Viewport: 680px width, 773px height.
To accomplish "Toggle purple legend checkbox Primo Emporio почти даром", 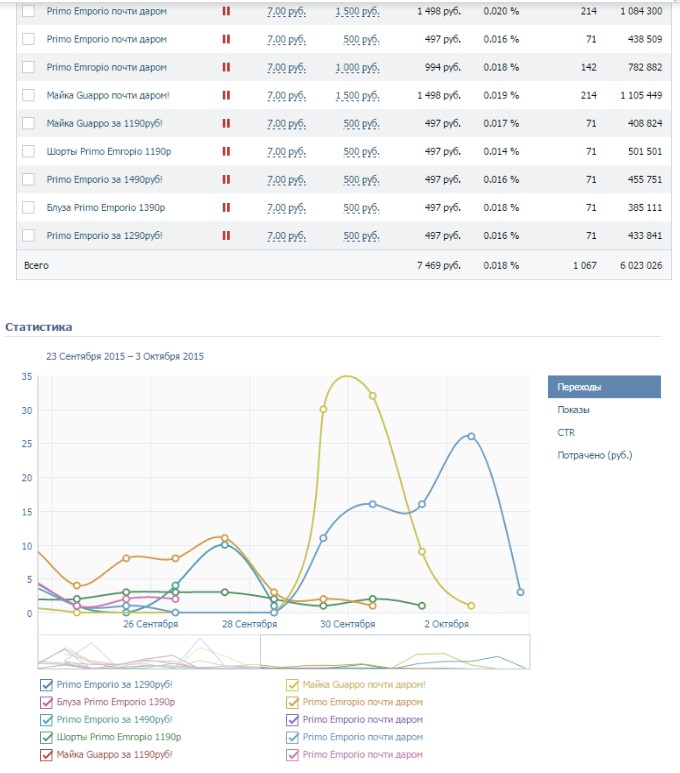I will point(292,720).
